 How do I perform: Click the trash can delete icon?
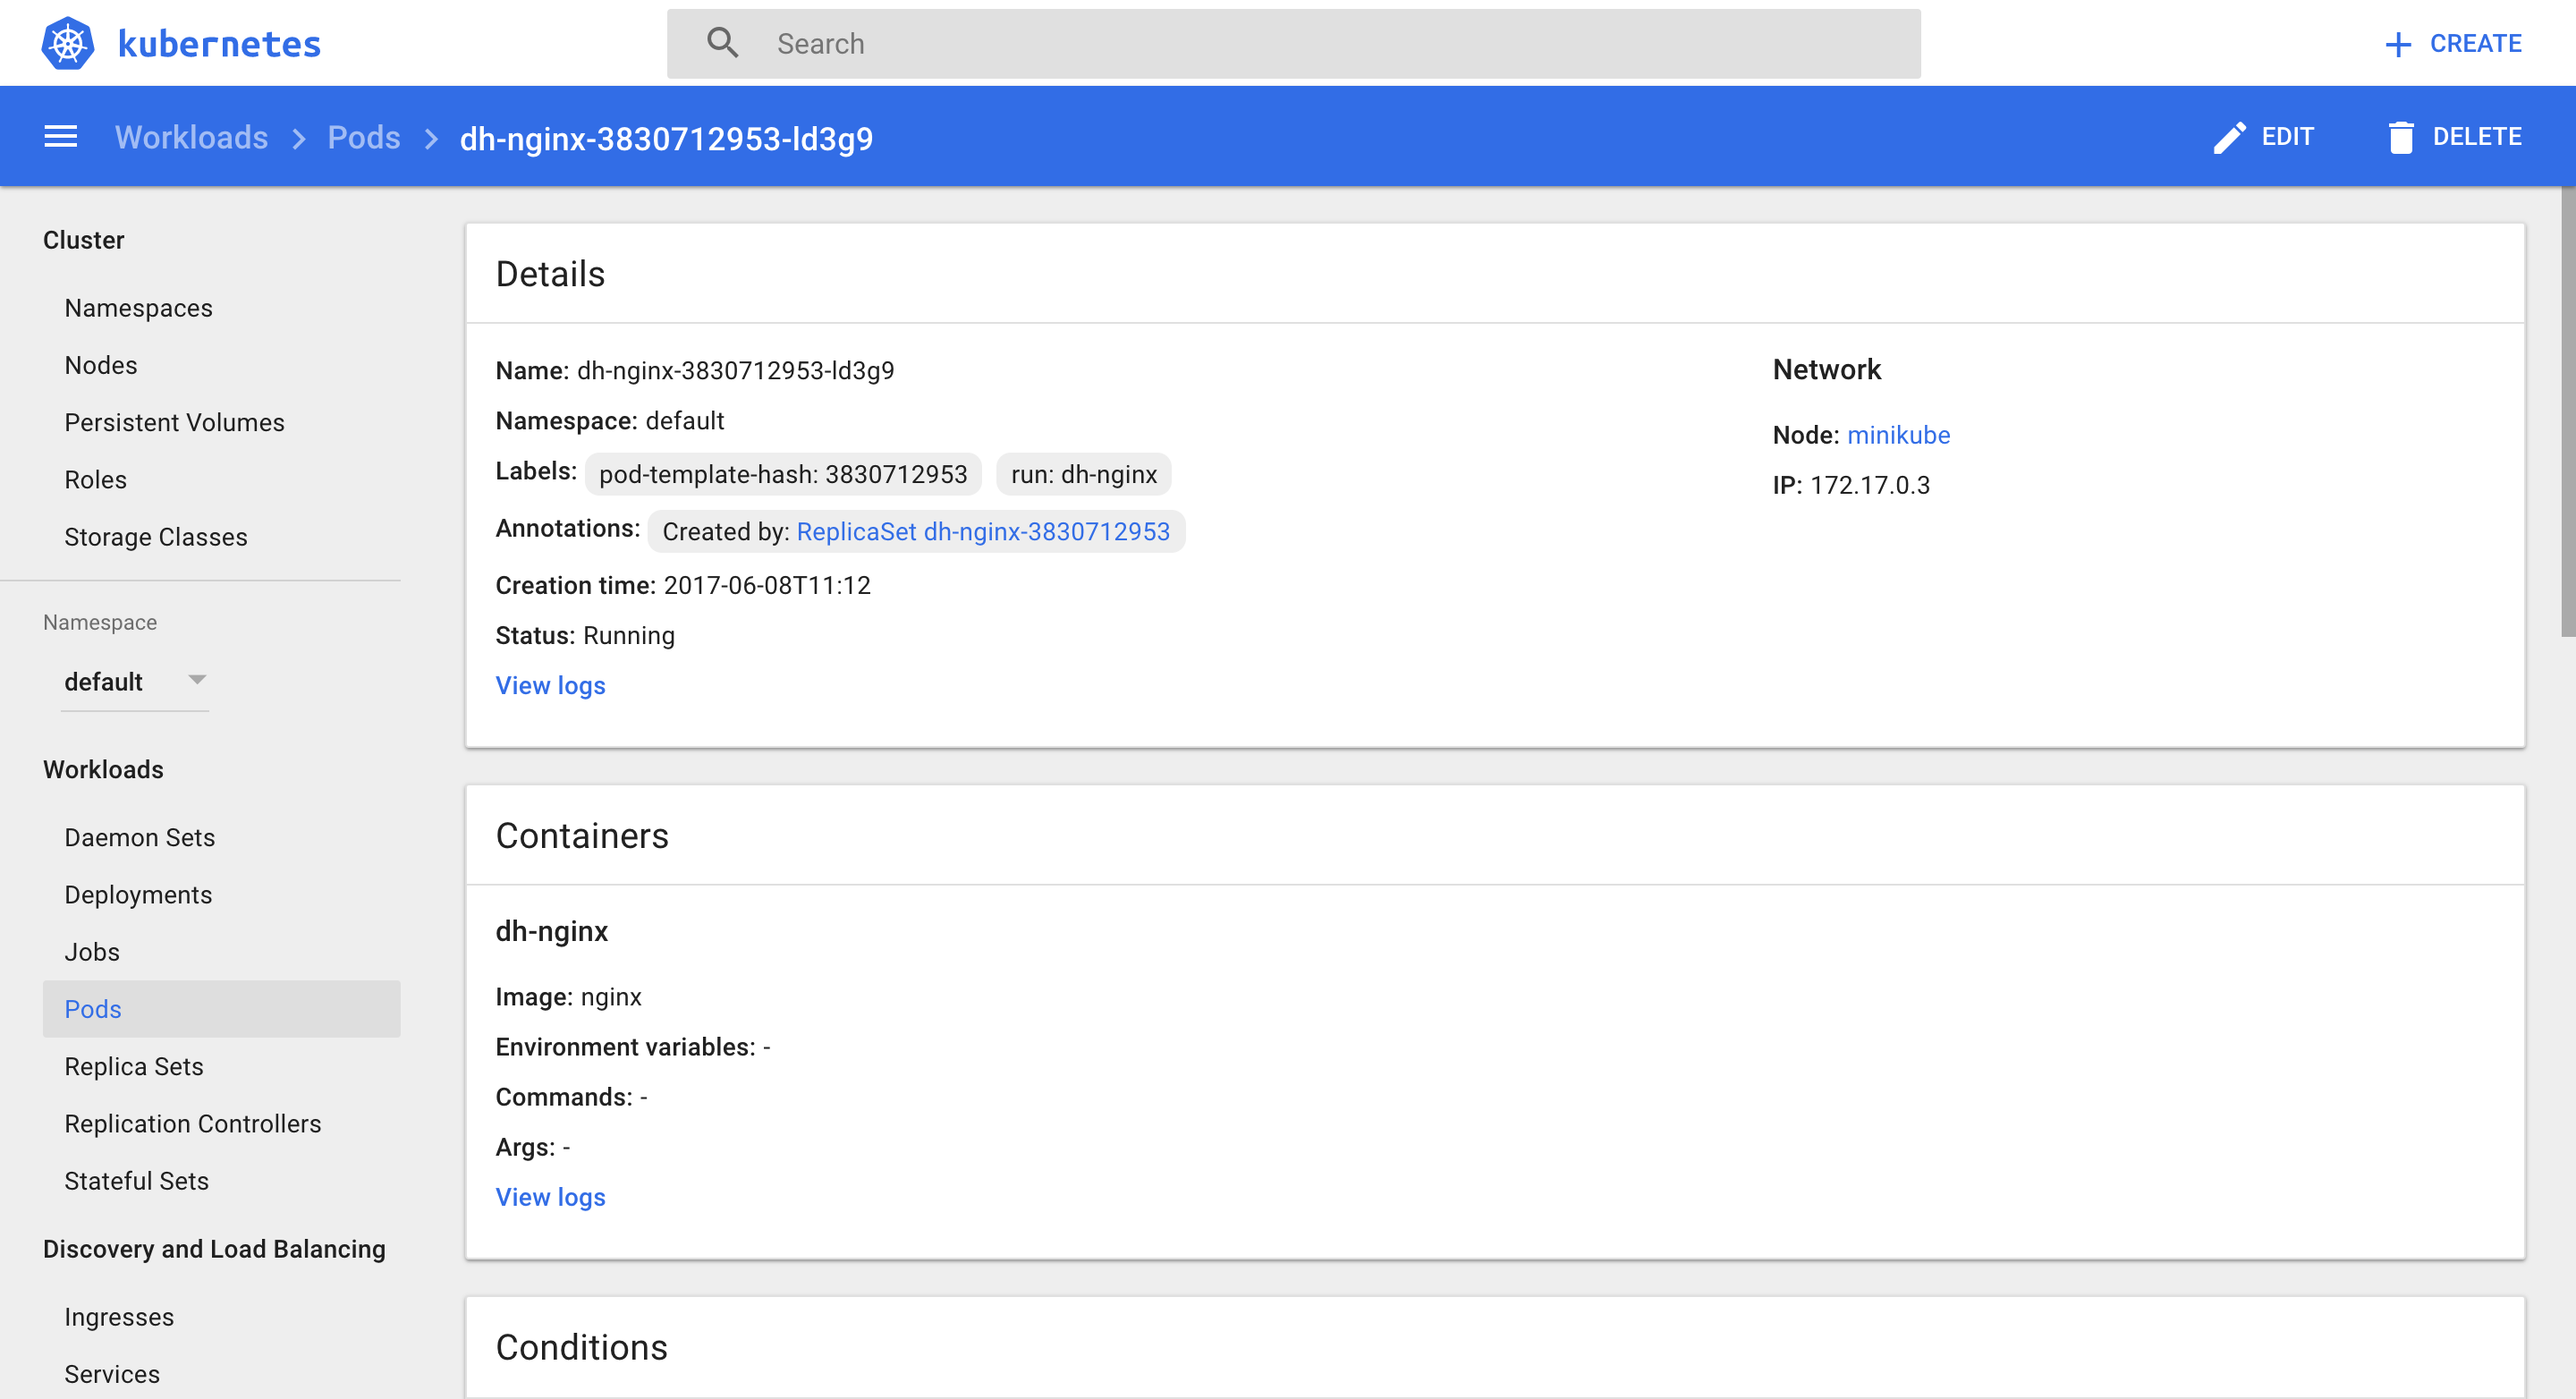[x=2400, y=137]
